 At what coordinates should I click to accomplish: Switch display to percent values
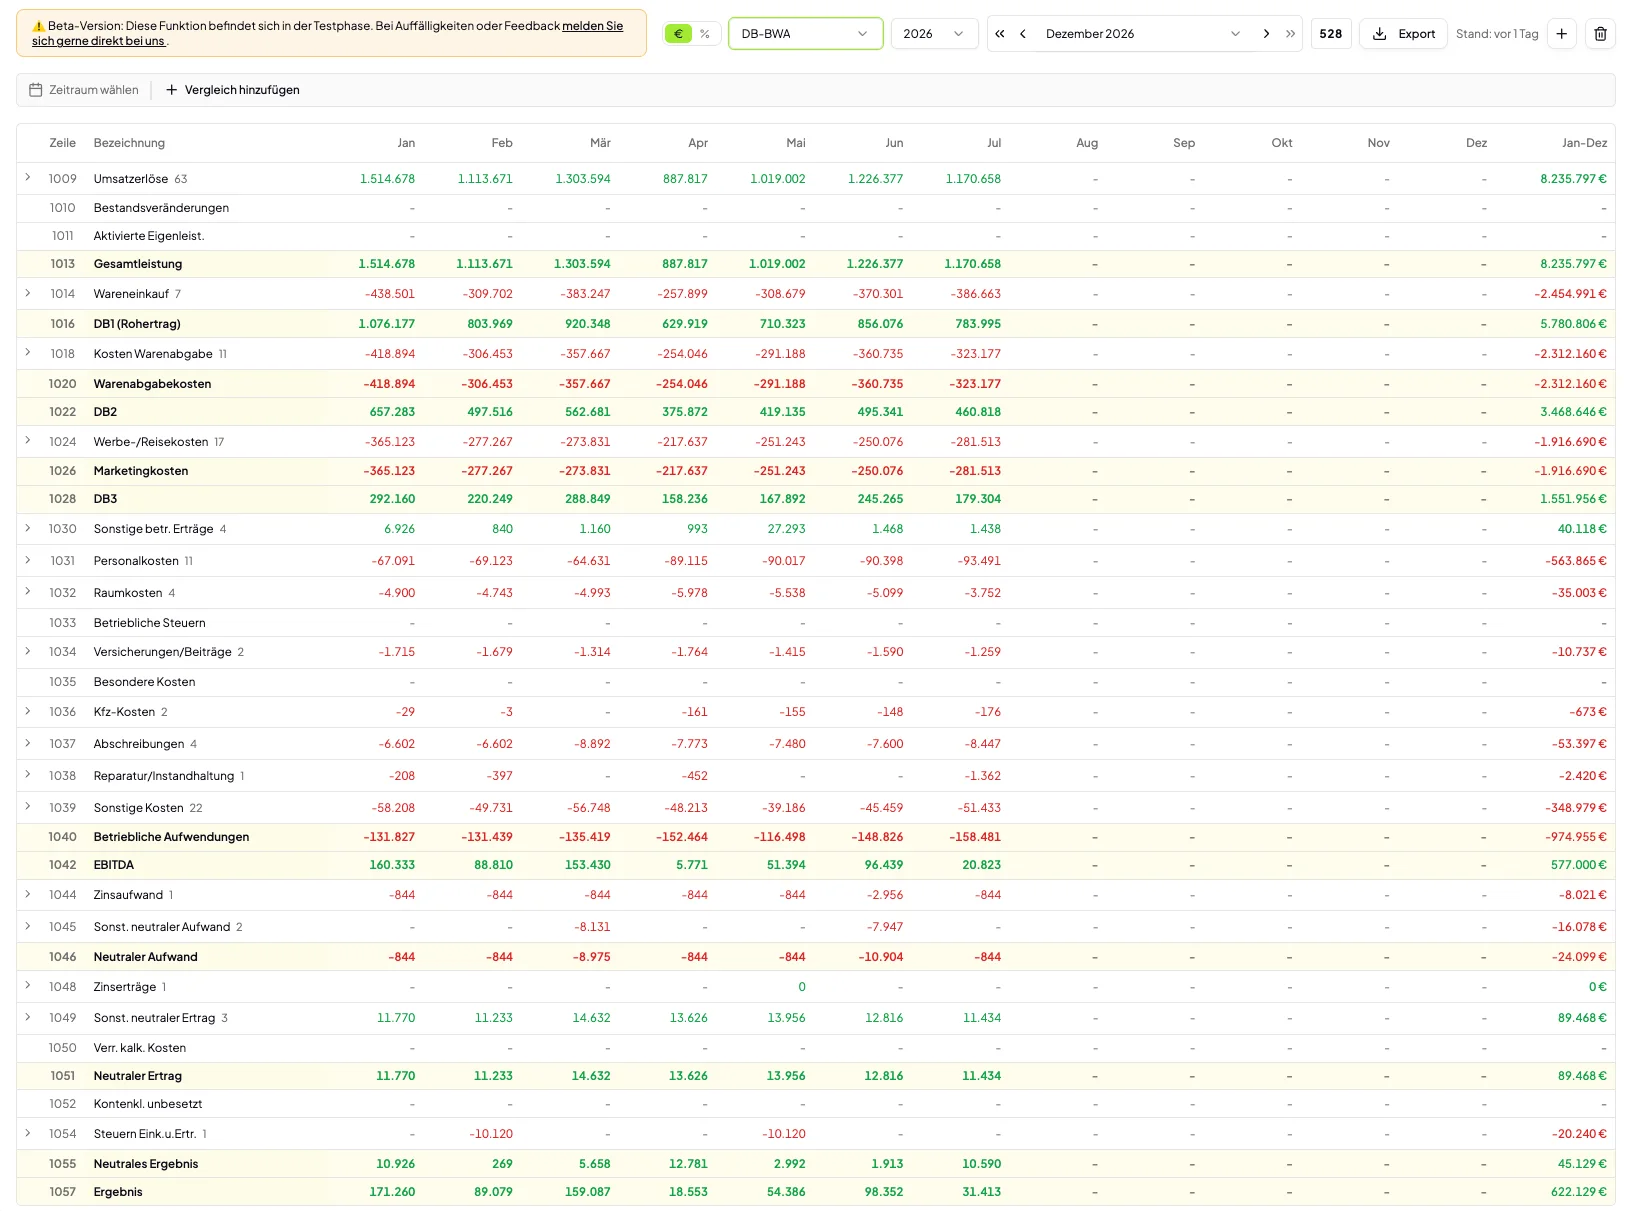tap(705, 34)
